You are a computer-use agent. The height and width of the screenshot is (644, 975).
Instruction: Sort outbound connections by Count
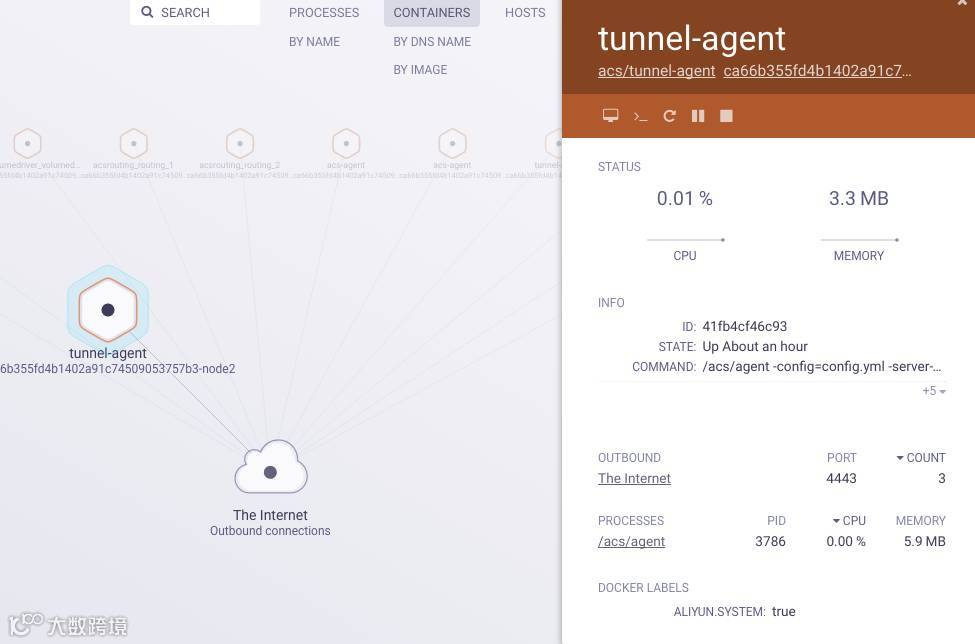click(920, 458)
